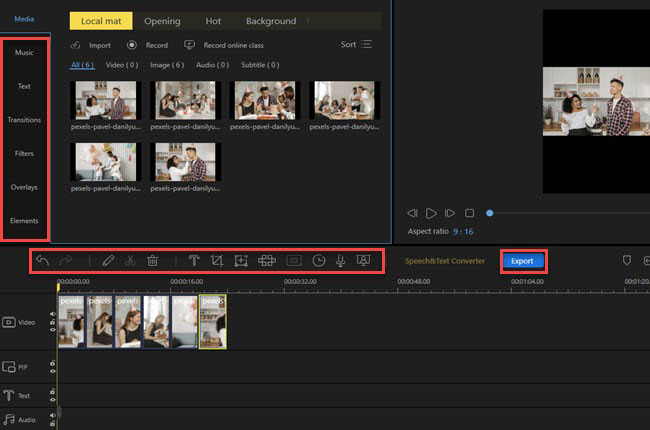The width and height of the screenshot is (650, 430).
Task: Toggle the PIP track lock icon
Action: pos(53,362)
